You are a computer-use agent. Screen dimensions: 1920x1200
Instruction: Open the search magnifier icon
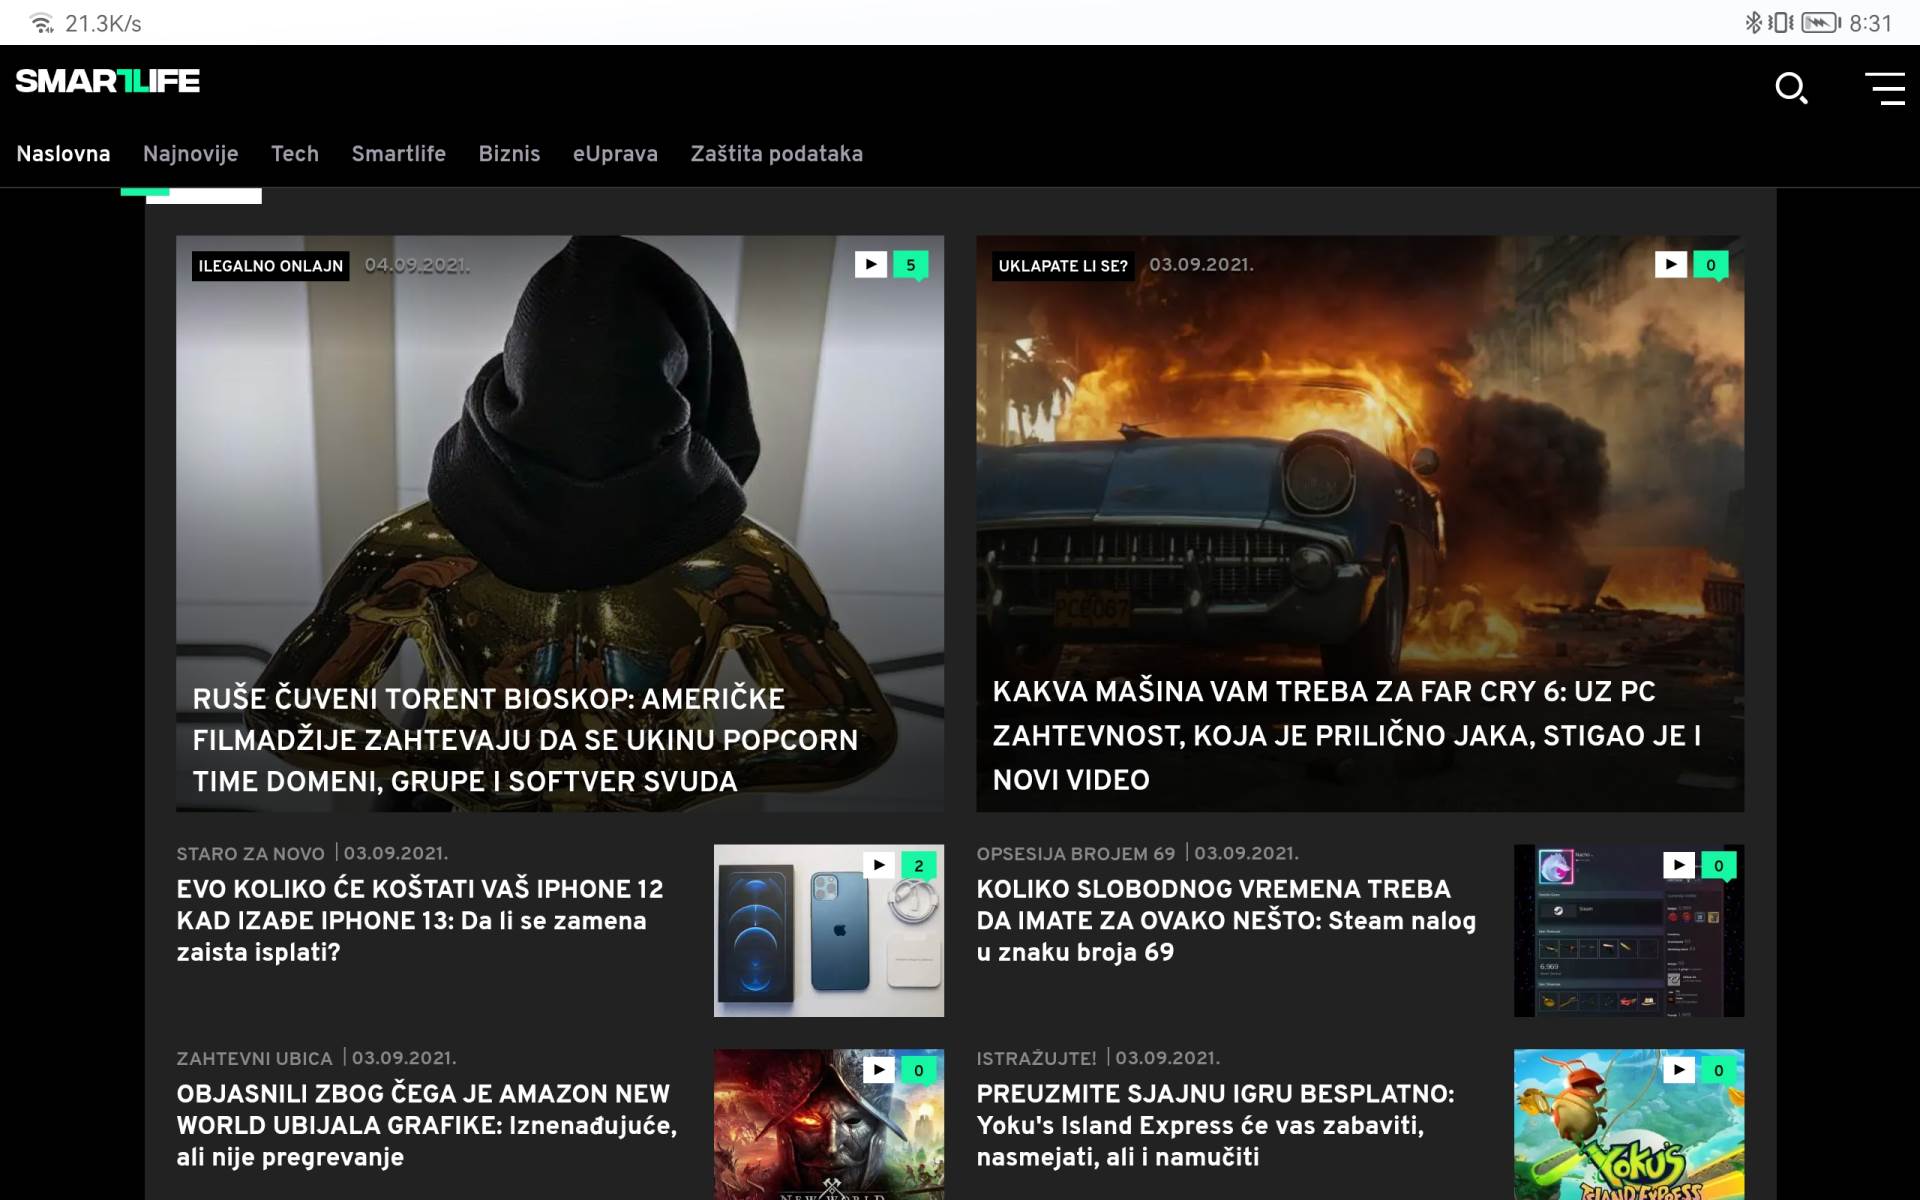tap(1790, 88)
